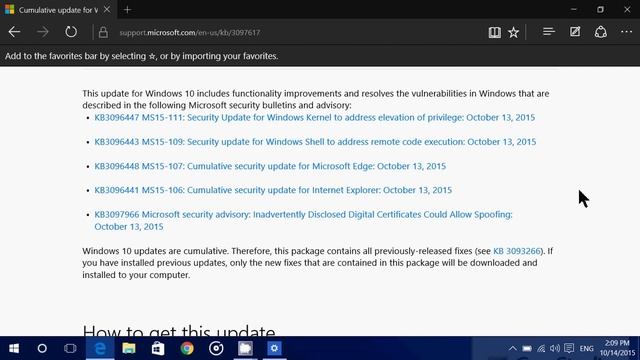
Task: Open the KB3096447 MS15-111 Windows Kernel link
Action: tap(314, 118)
